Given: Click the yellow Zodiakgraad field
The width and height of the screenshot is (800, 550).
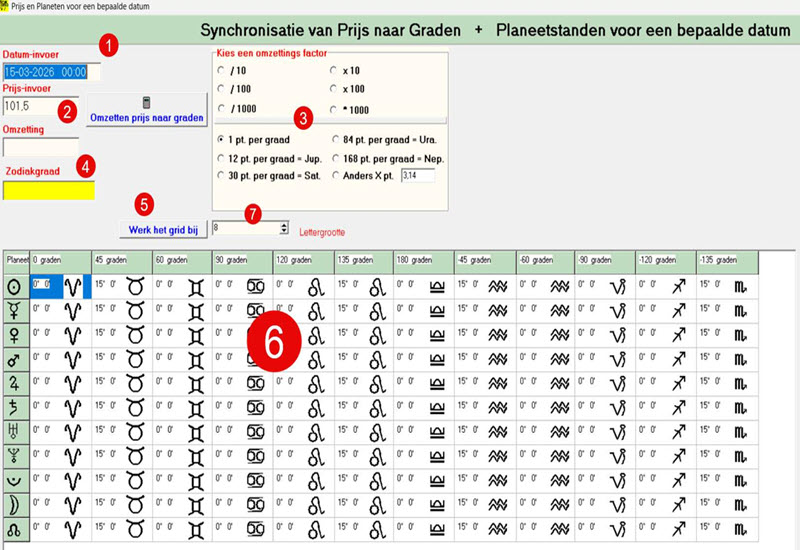Looking at the screenshot, I should (x=49, y=191).
